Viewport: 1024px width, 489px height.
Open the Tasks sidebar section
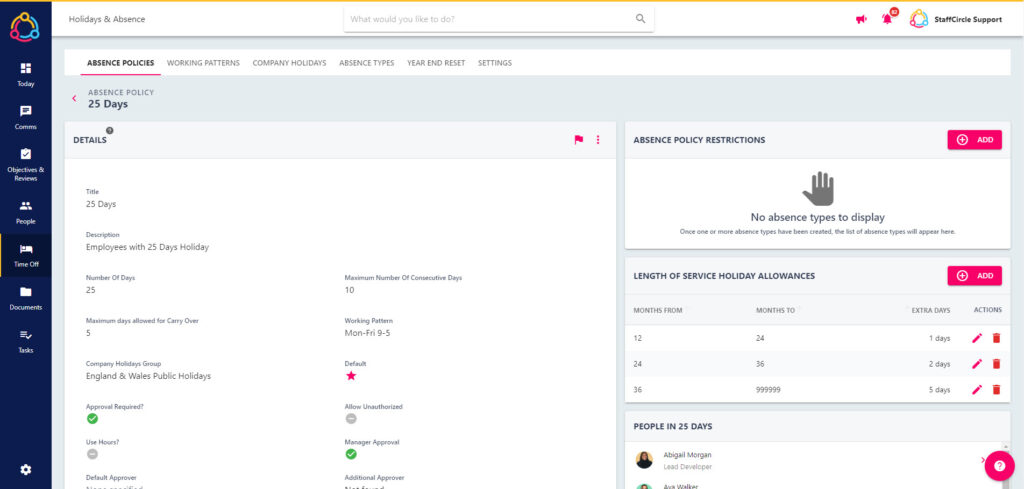coord(25,340)
